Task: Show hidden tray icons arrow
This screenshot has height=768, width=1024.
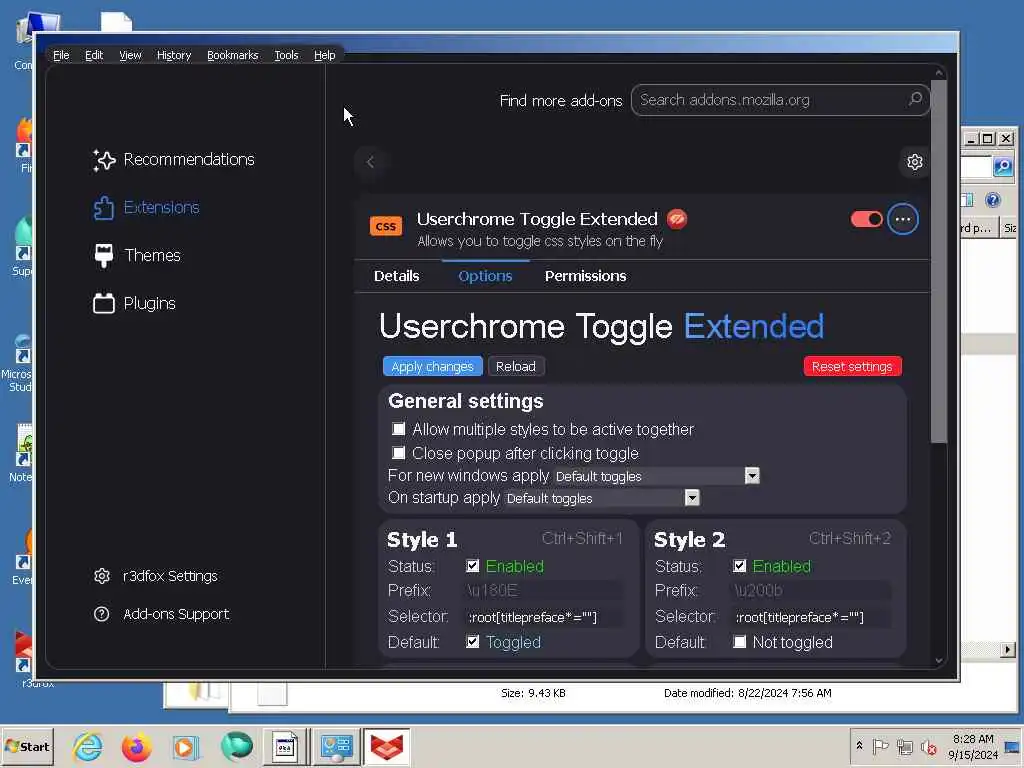Action: [859, 746]
